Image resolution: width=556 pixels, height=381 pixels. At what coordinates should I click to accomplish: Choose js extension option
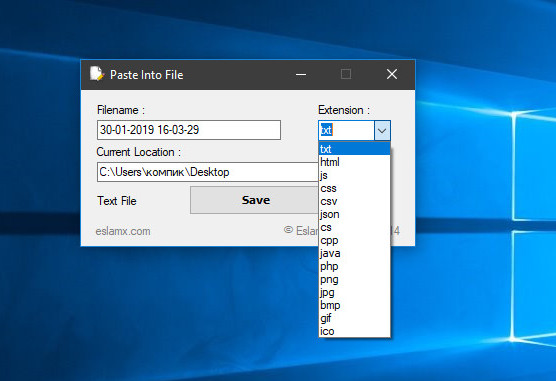tap(355, 175)
